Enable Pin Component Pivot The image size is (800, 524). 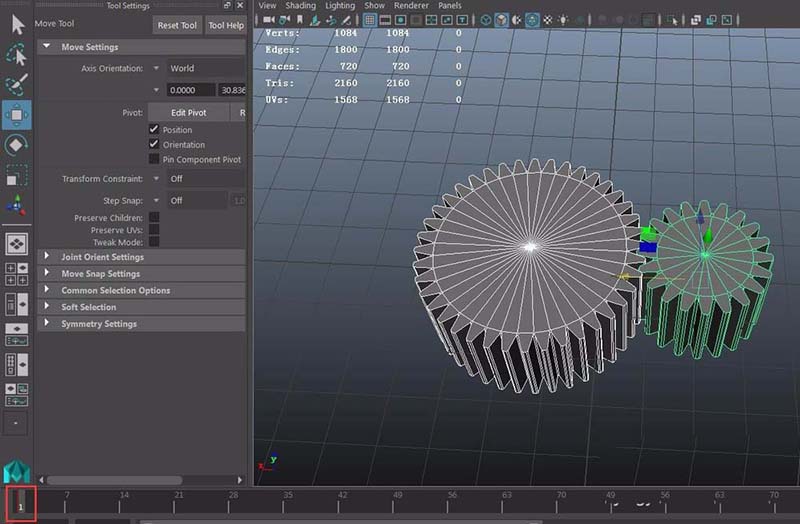pos(154,159)
